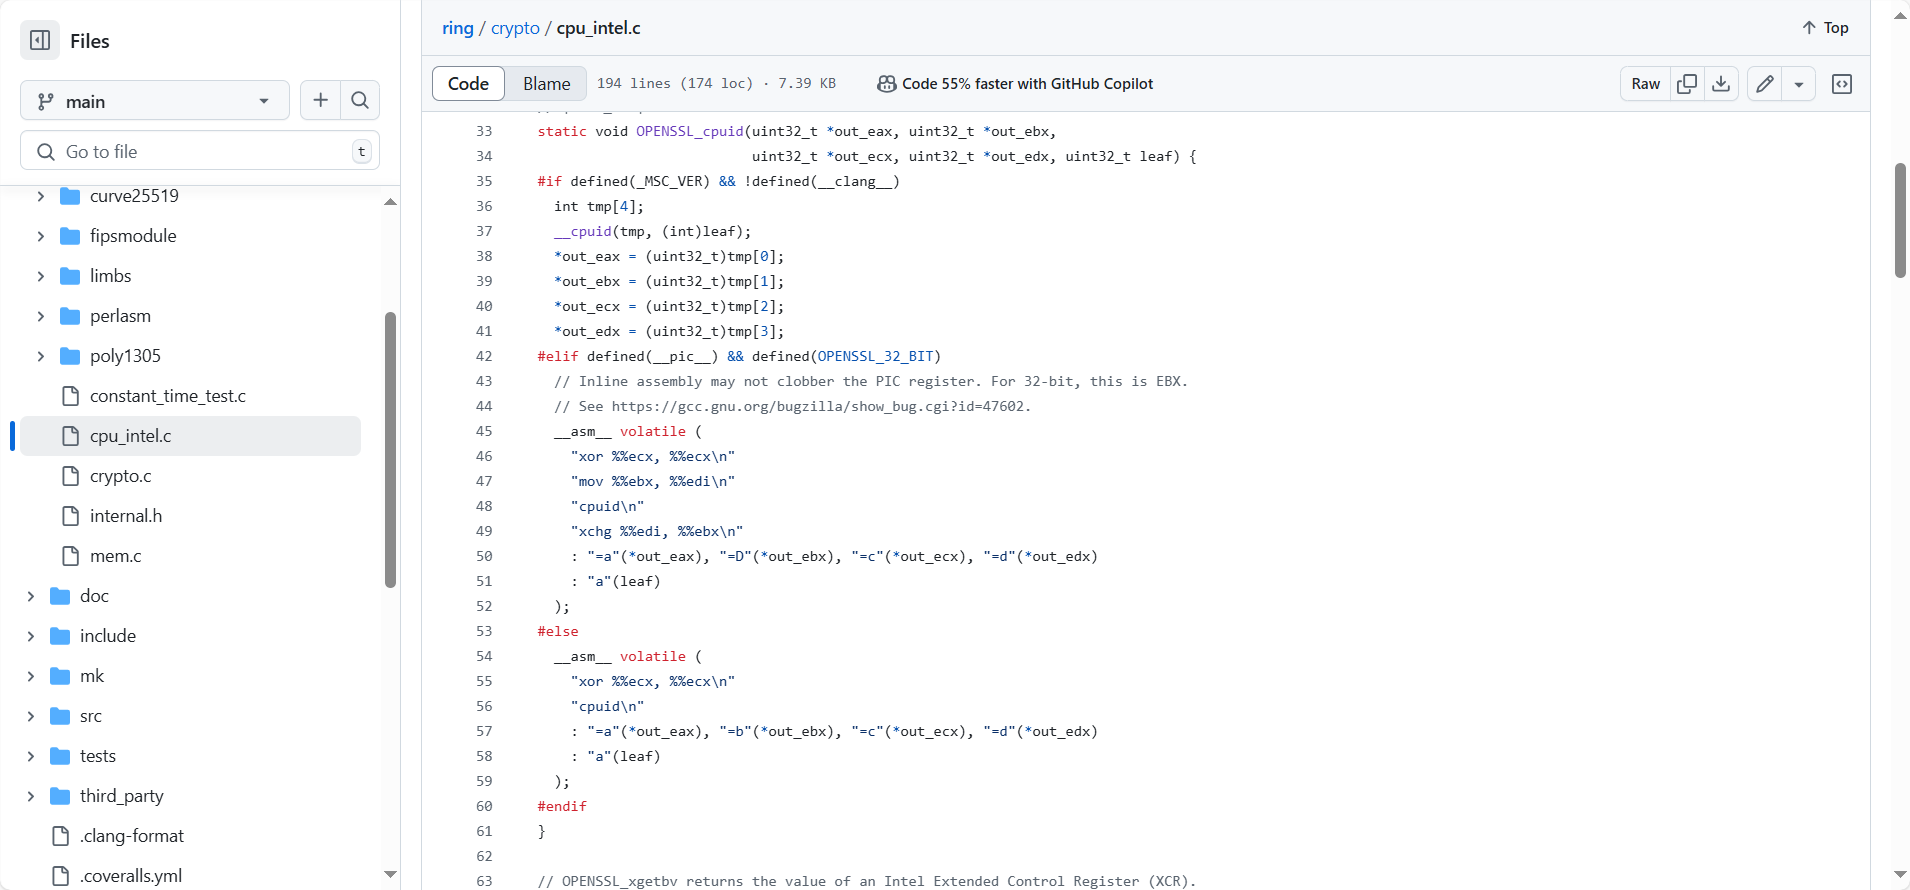Open more edit options dropdown
Image resolution: width=1910 pixels, height=890 pixels.
coord(1799,84)
